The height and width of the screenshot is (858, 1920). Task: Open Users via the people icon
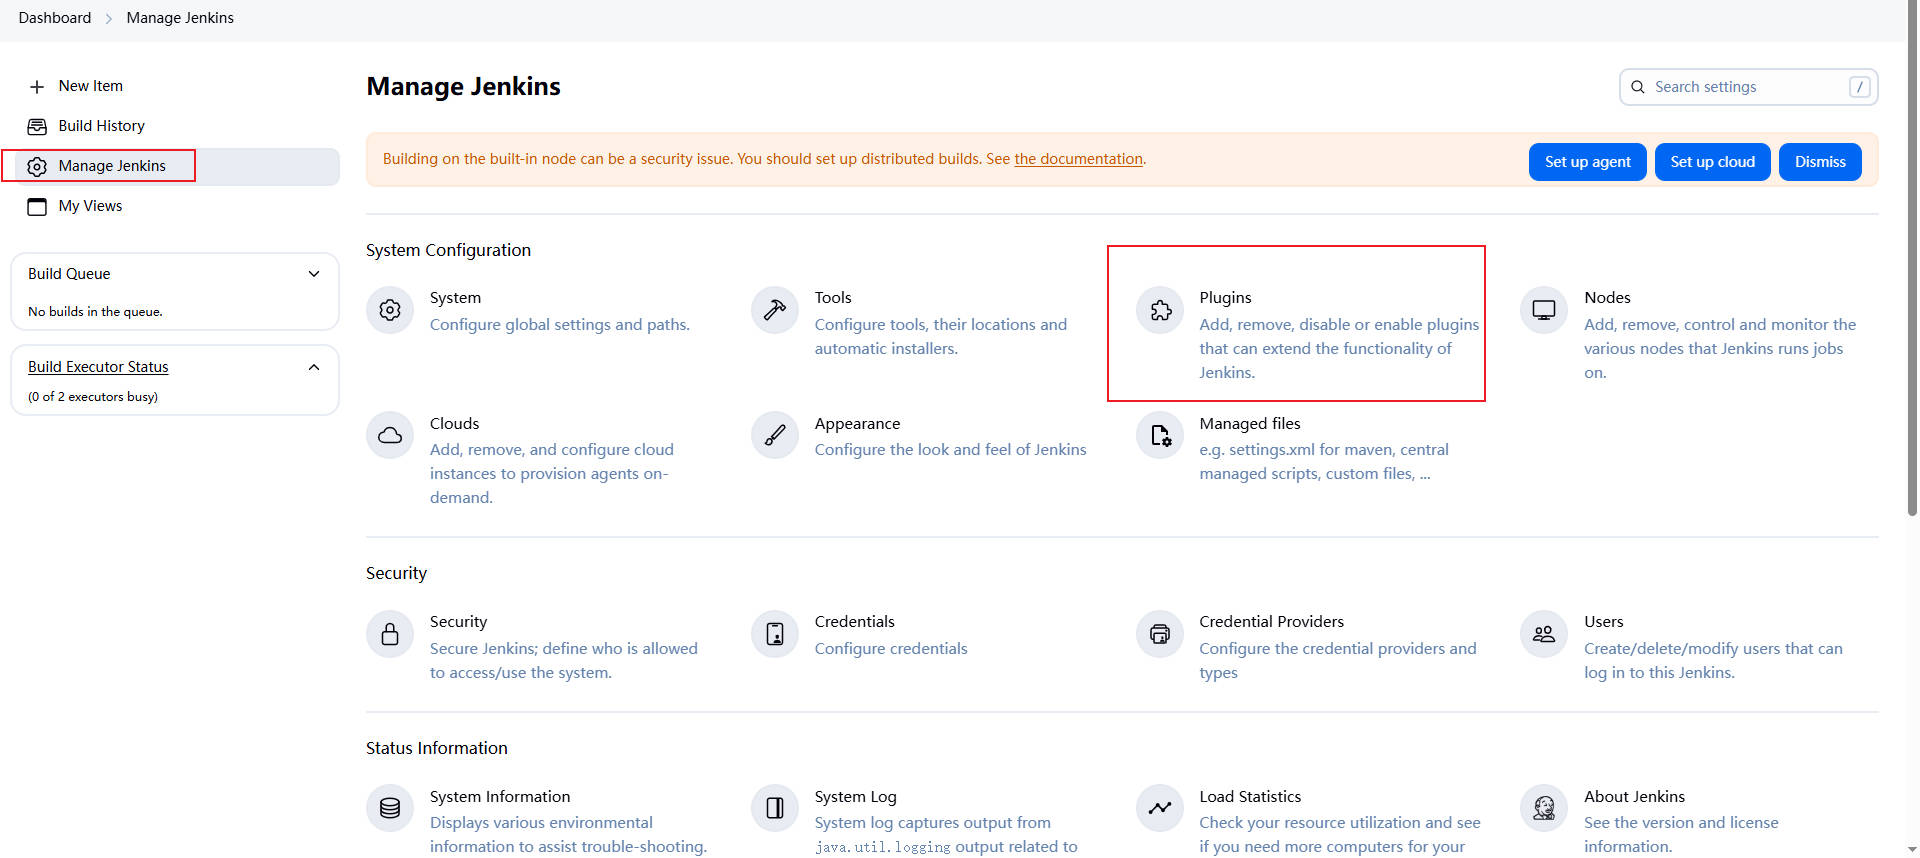[1544, 634]
